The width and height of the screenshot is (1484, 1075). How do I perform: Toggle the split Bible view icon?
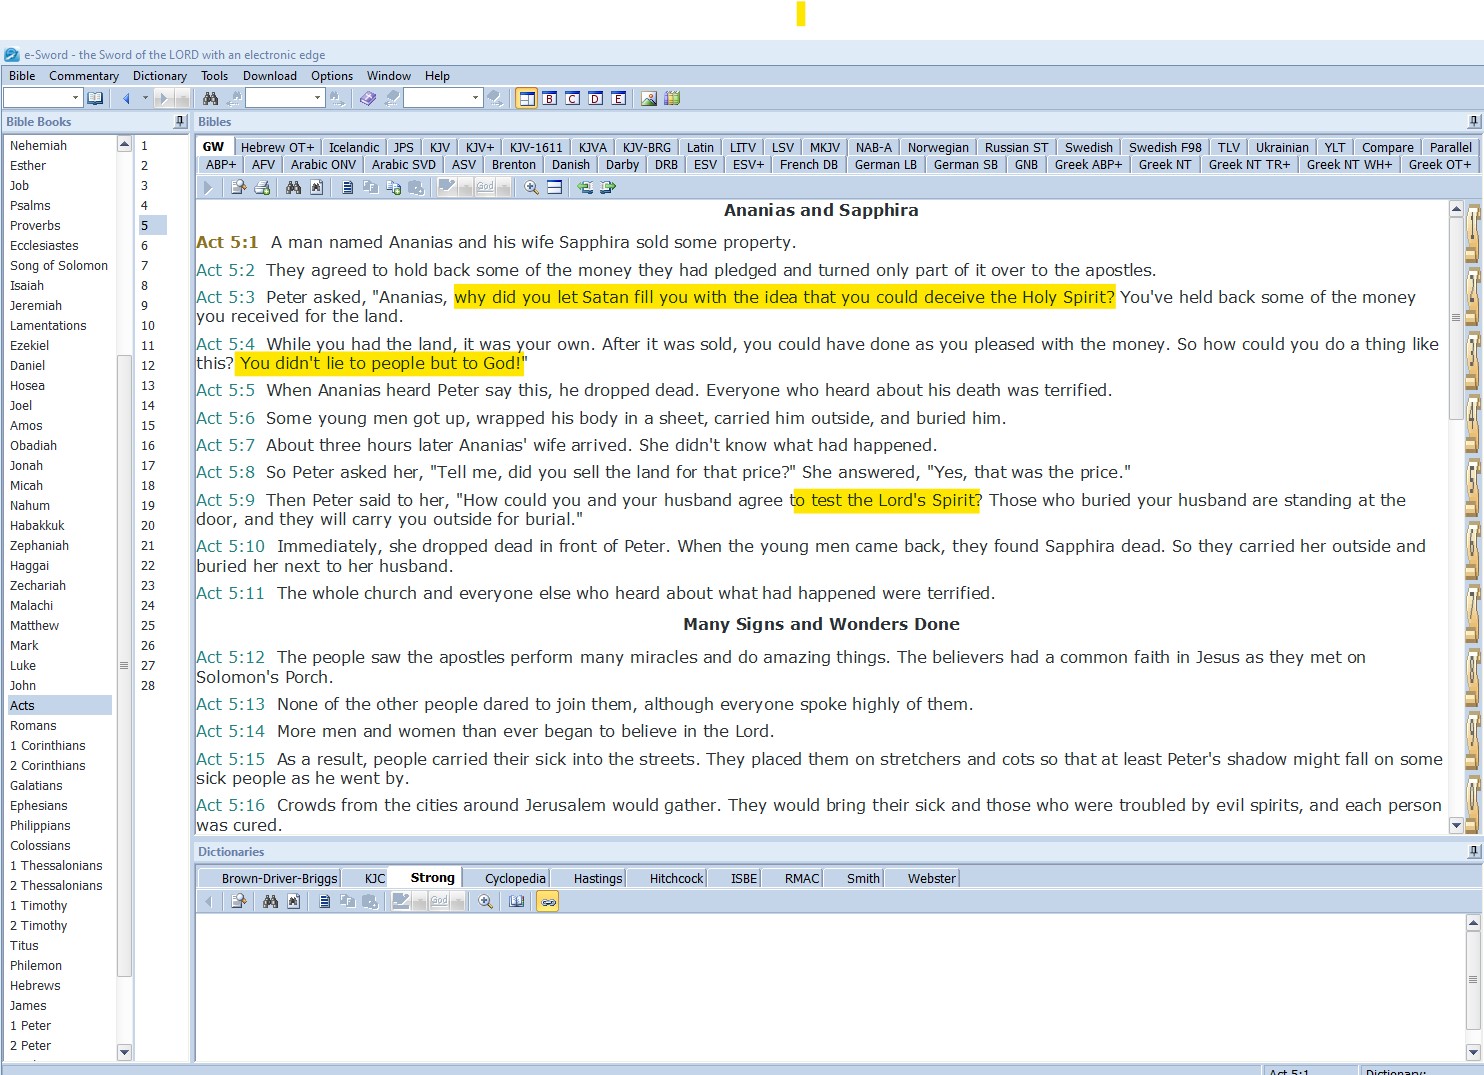(554, 187)
